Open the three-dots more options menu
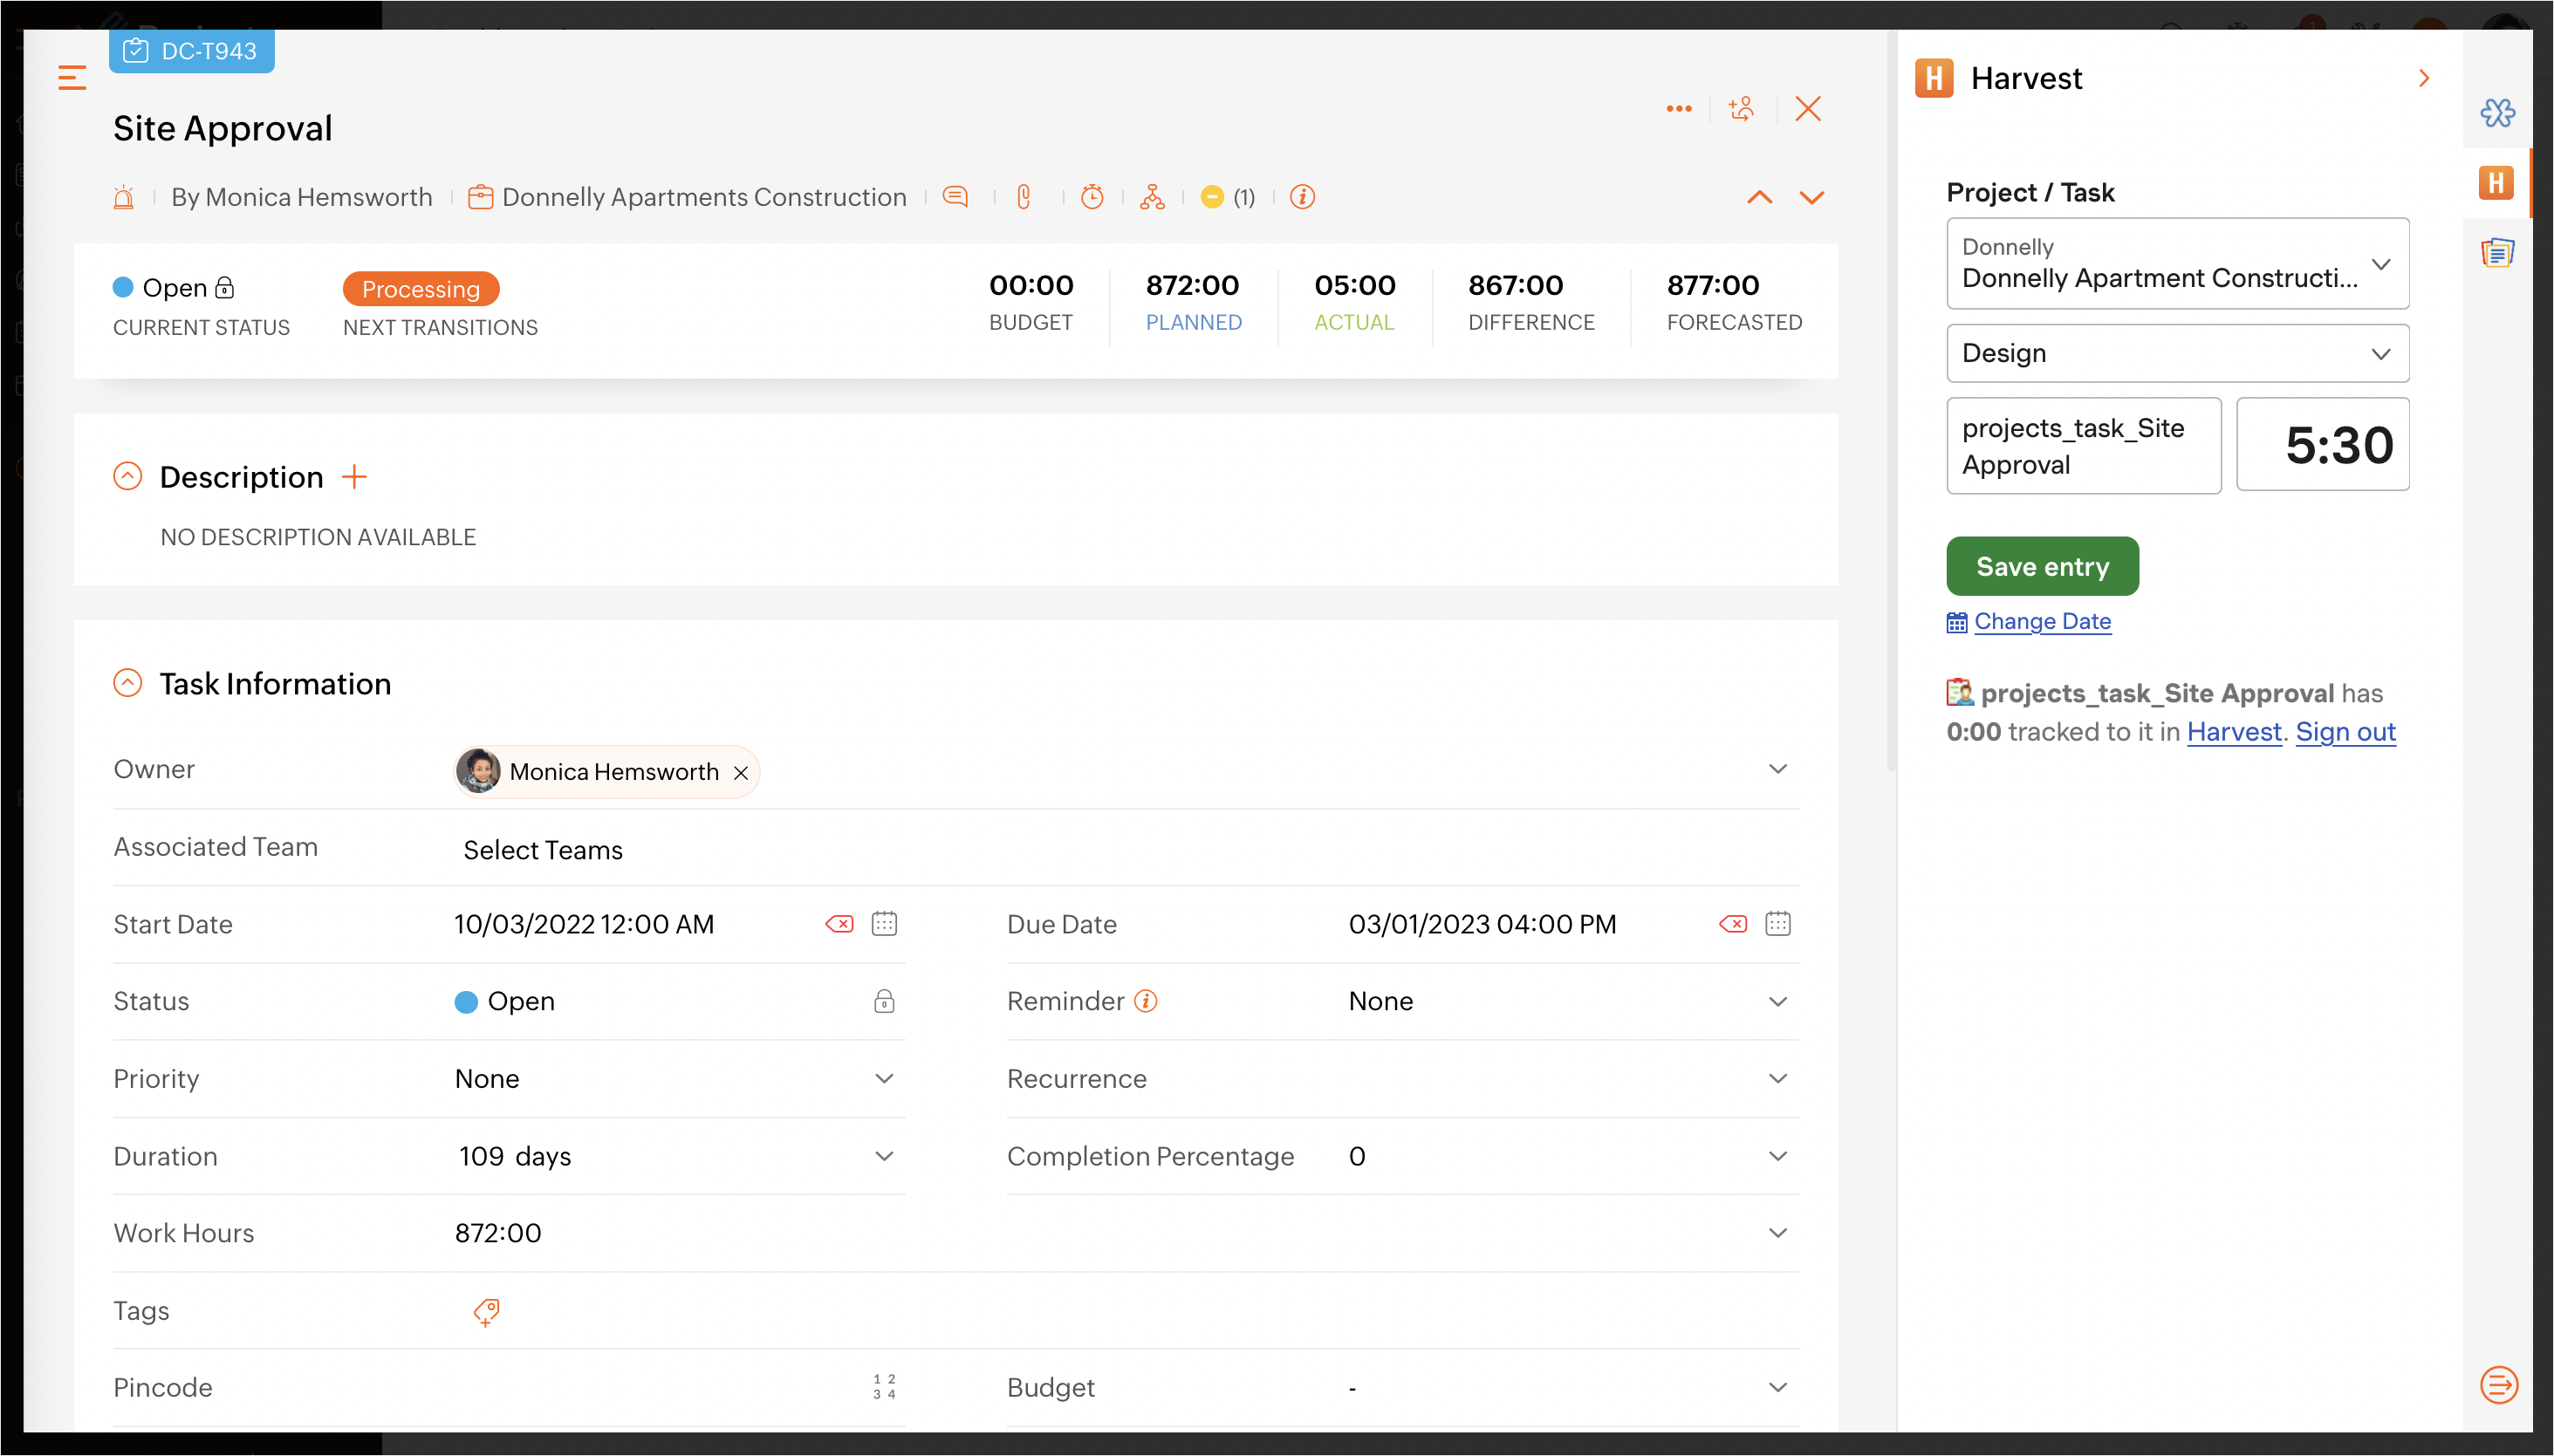Image resolution: width=2554 pixels, height=1456 pixels. tap(1679, 109)
